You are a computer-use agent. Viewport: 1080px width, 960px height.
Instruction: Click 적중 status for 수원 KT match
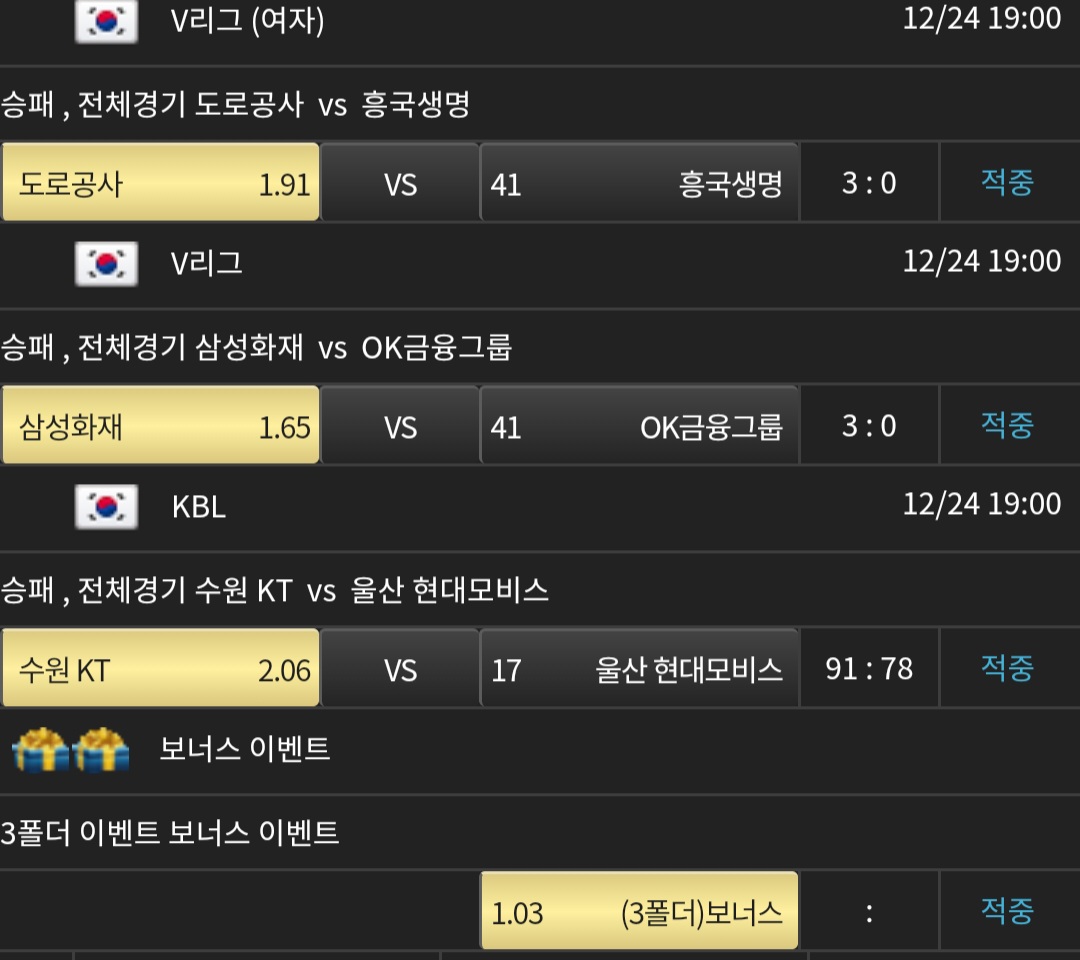[x=1007, y=668]
